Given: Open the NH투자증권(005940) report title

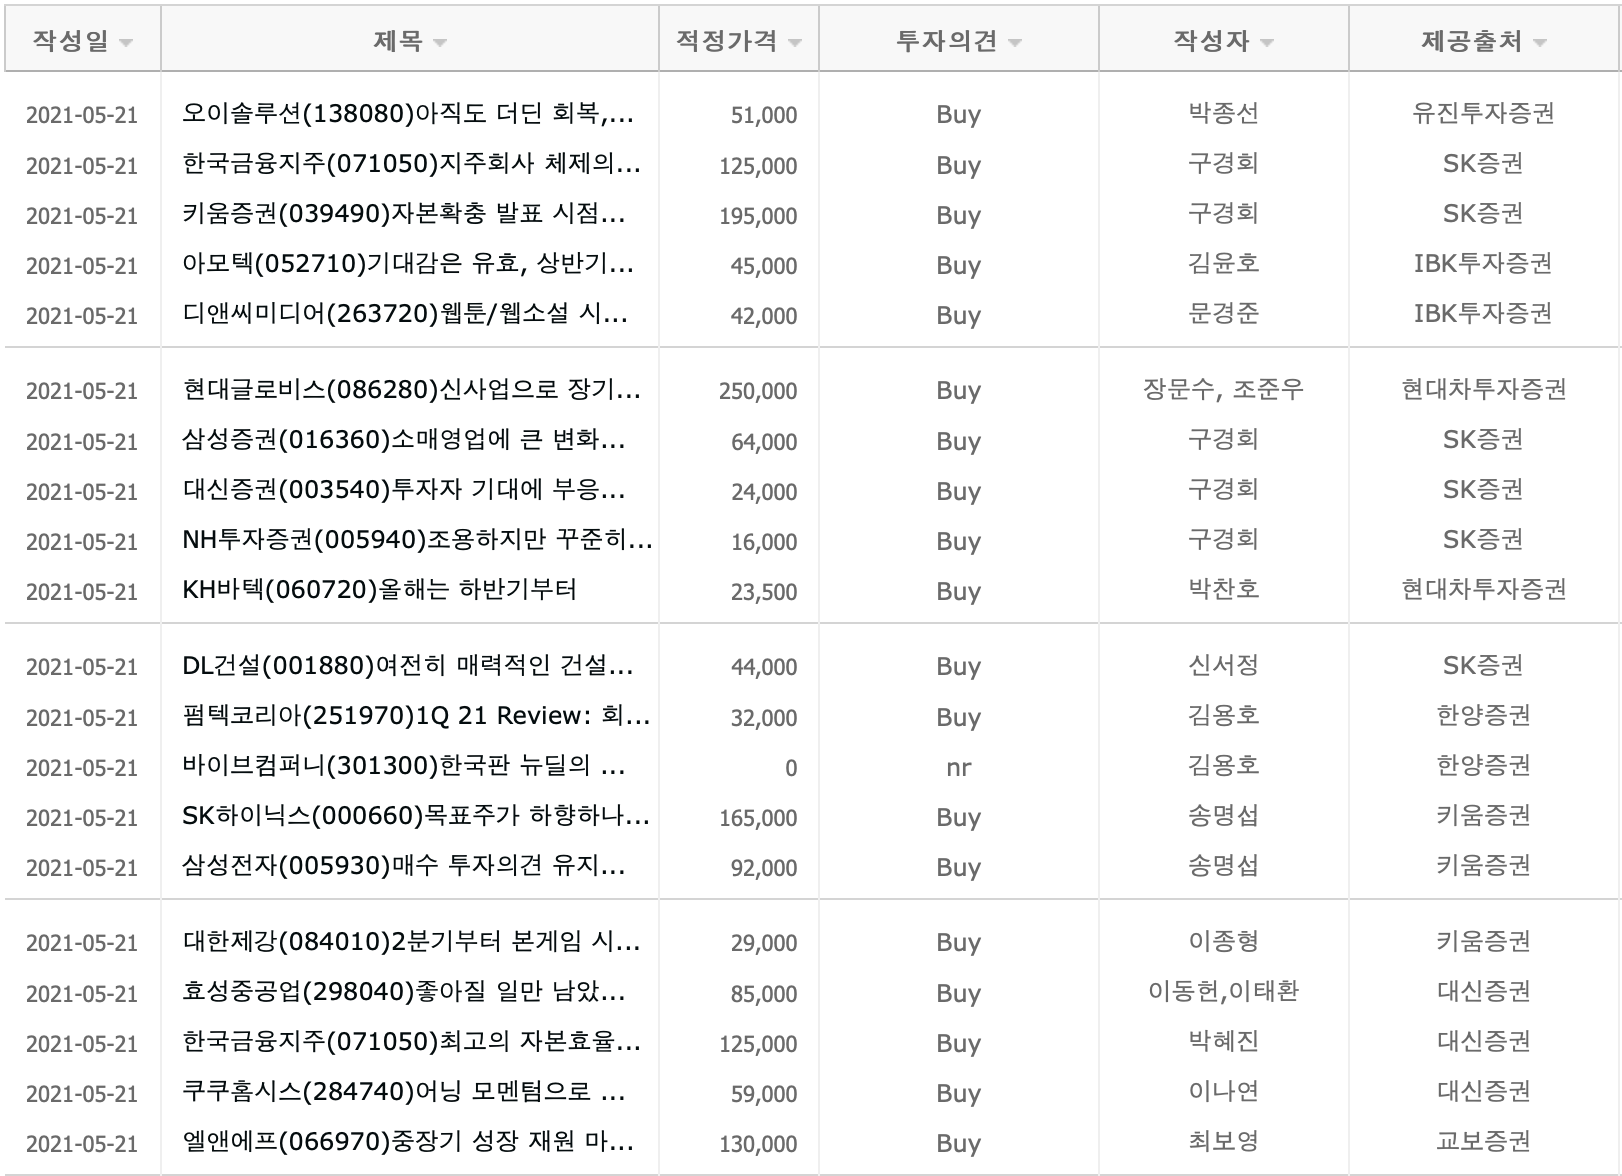Looking at the screenshot, I should point(417,540).
